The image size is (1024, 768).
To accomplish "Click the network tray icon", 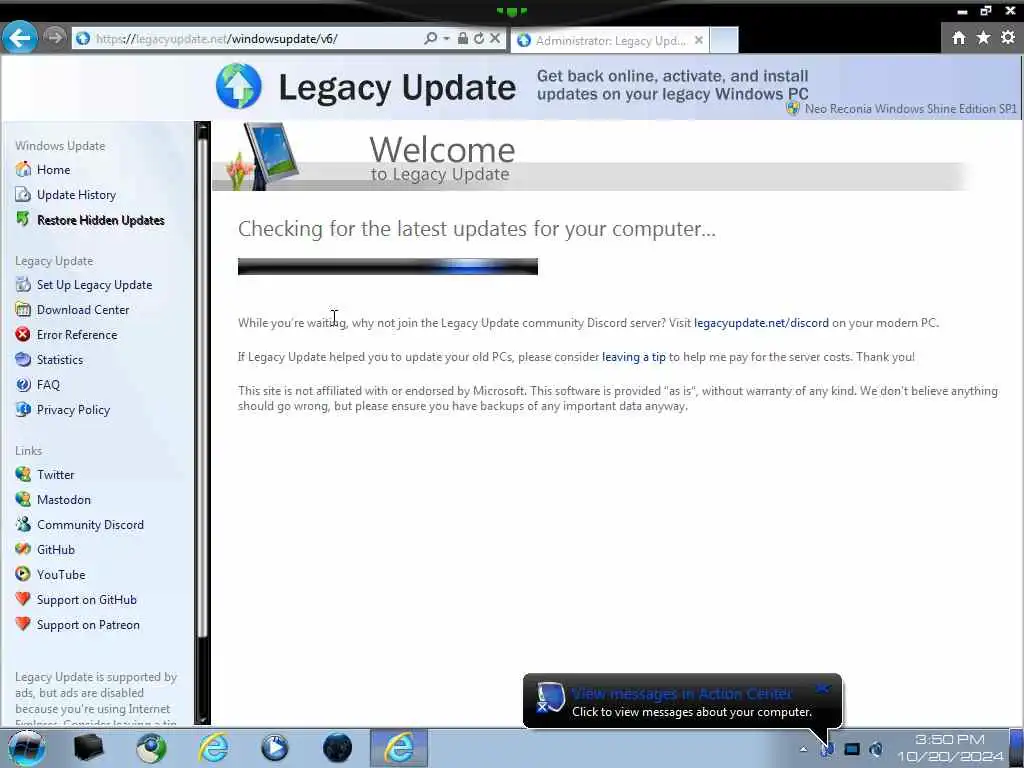I will click(852, 749).
